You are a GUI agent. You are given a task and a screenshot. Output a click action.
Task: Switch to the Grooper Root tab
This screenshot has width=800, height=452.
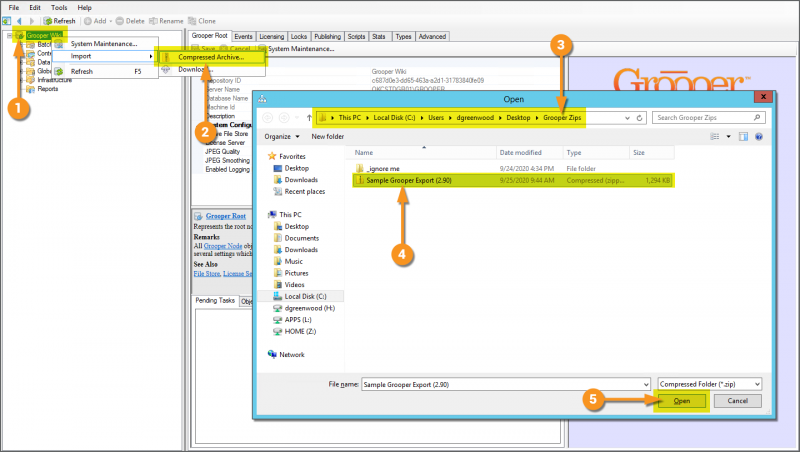click(x=210, y=36)
